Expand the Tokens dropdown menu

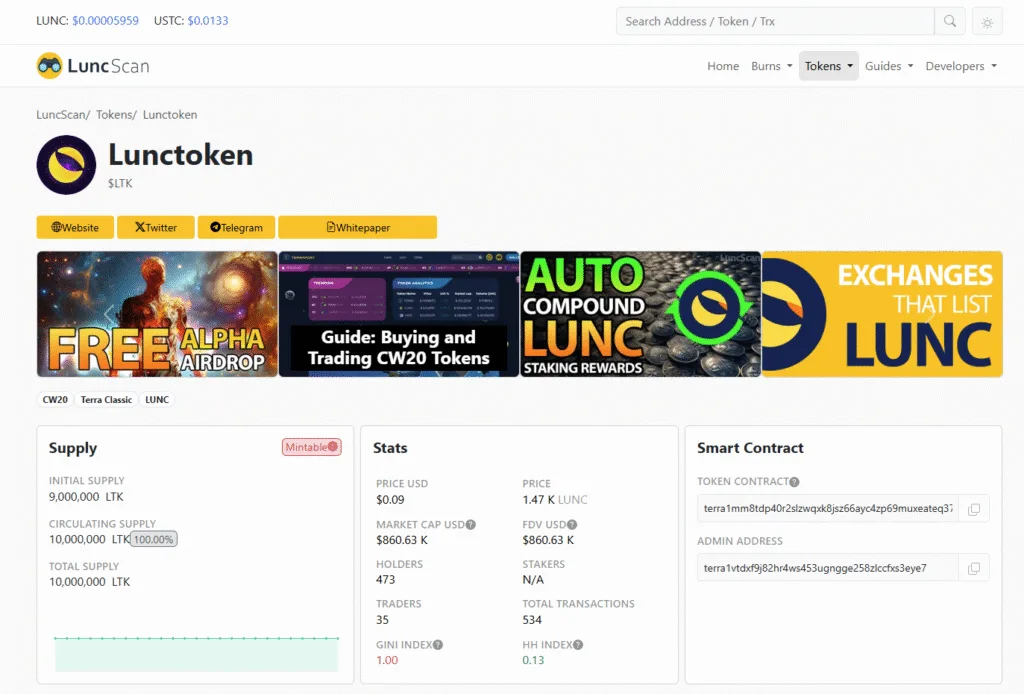(829, 66)
